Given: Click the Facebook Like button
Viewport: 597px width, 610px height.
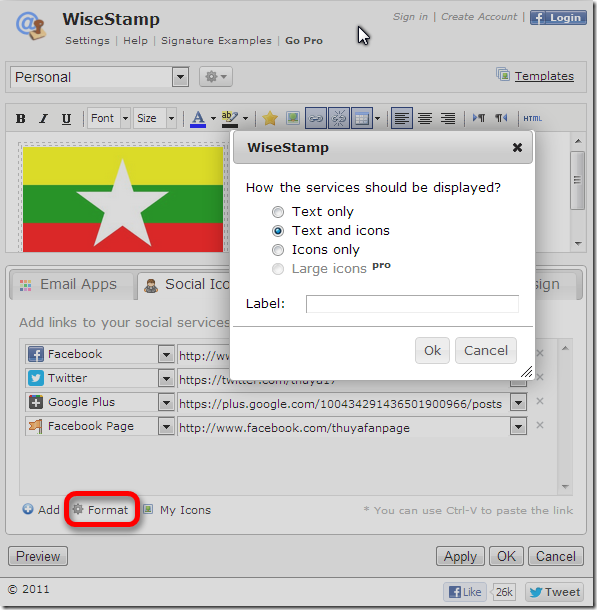Looking at the screenshot, I should pos(465,592).
